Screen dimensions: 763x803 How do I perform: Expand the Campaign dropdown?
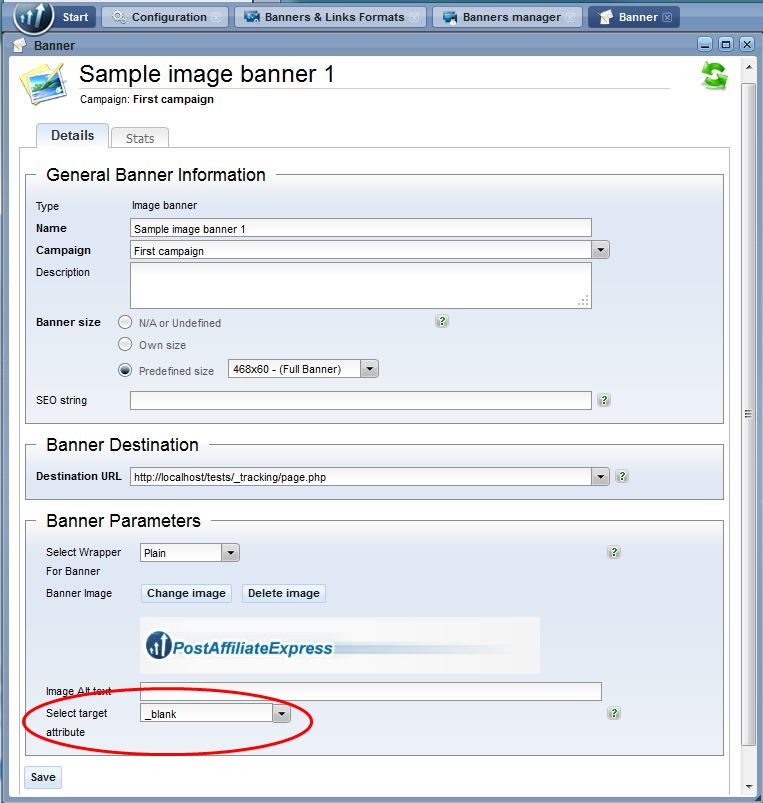tap(600, 250)
